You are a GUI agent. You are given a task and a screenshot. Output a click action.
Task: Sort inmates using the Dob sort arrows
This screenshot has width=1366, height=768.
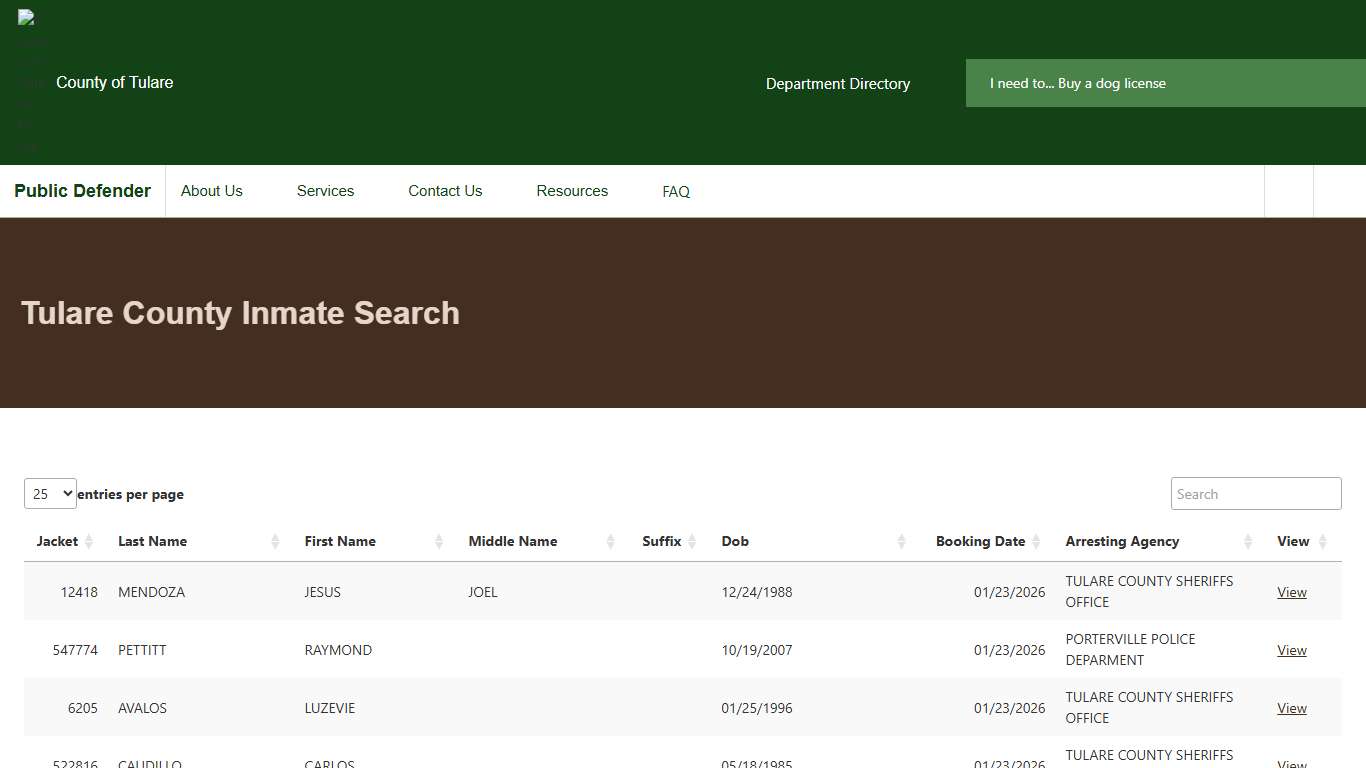[x=901, y=541]
